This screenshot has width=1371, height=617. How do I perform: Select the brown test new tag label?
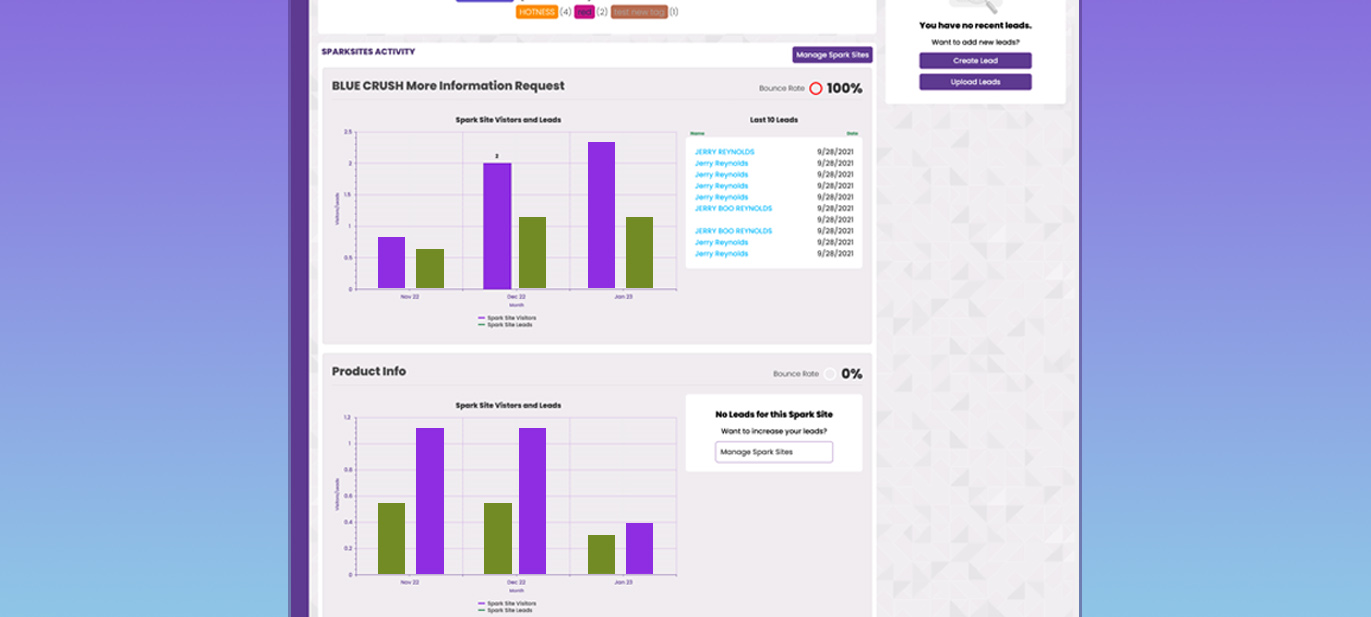pyautogui.click(x=639, y=12)
